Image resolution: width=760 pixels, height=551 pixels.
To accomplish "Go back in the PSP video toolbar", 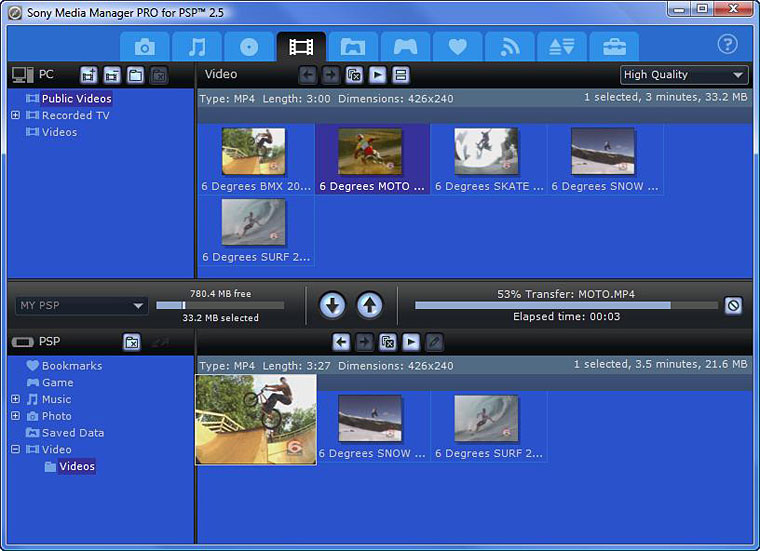I will tap(341, 342).
